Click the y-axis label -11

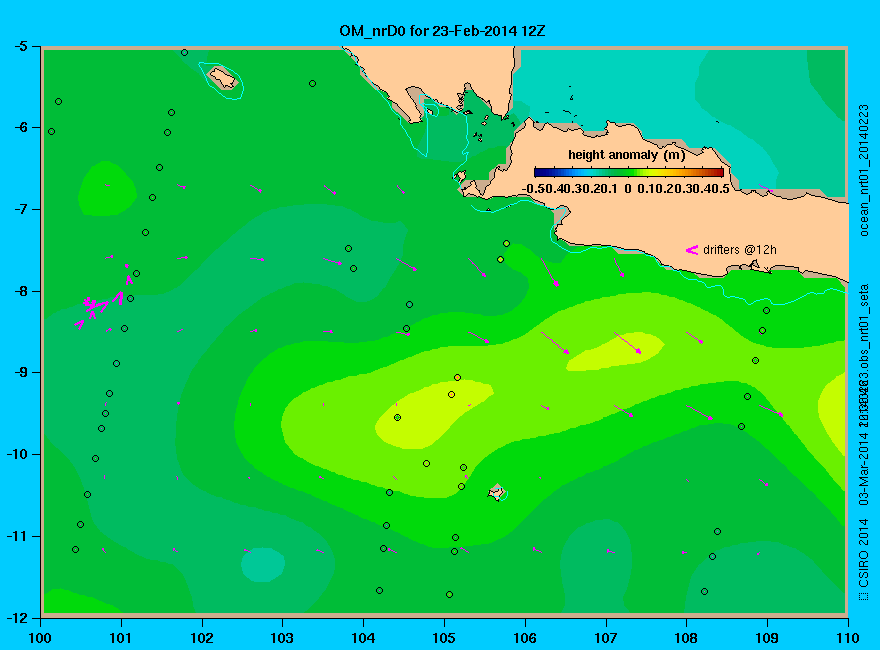pyautogui.click(x=17, y=536)
